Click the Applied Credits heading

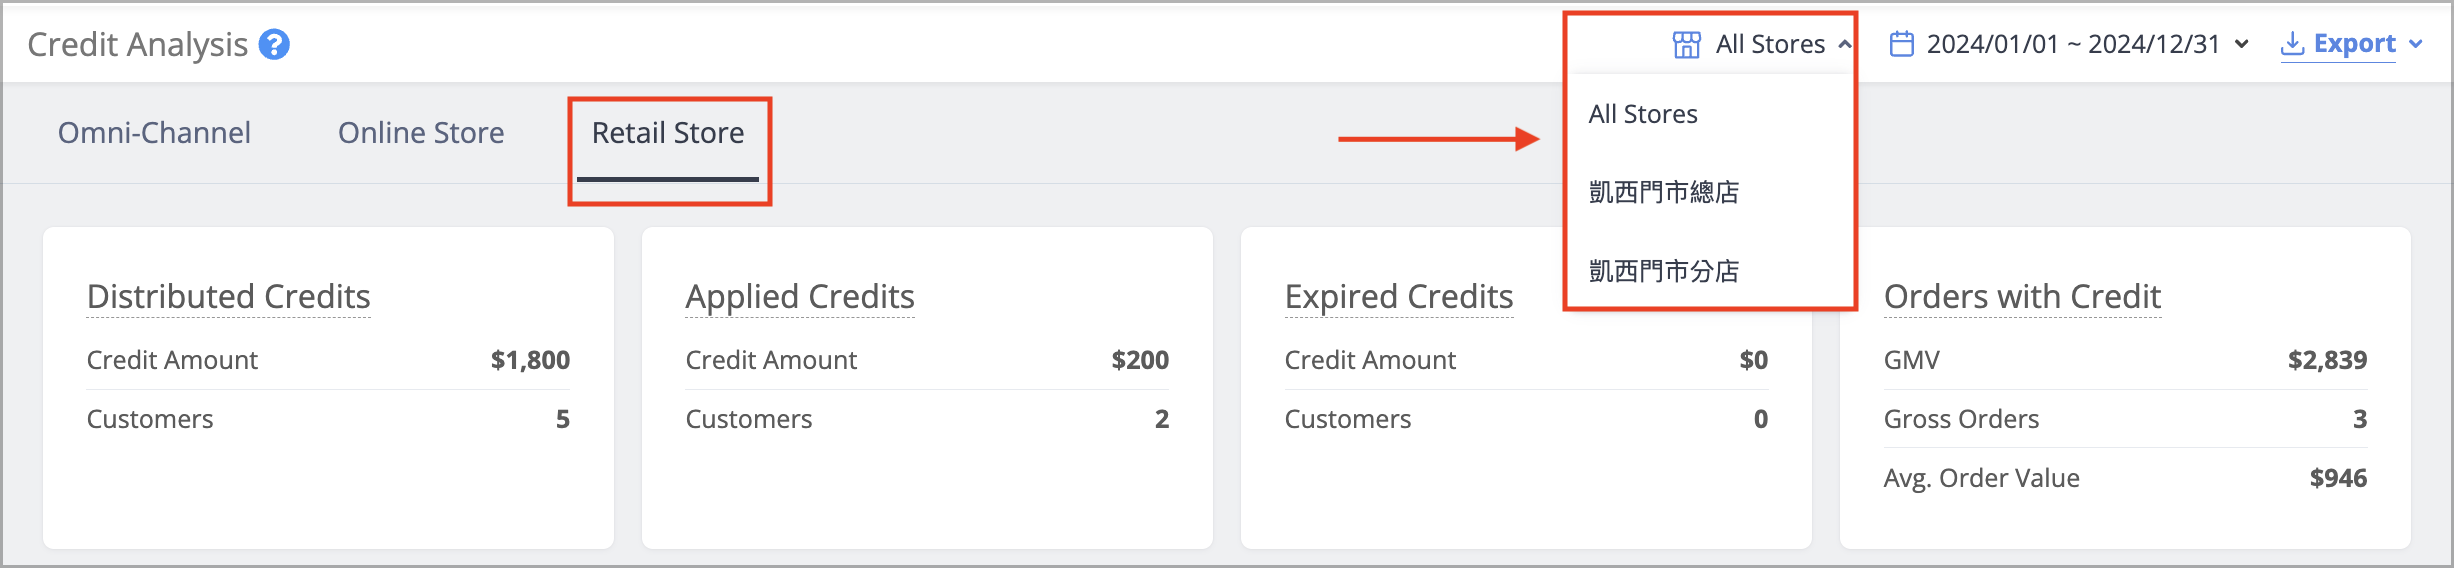[800, 297]
